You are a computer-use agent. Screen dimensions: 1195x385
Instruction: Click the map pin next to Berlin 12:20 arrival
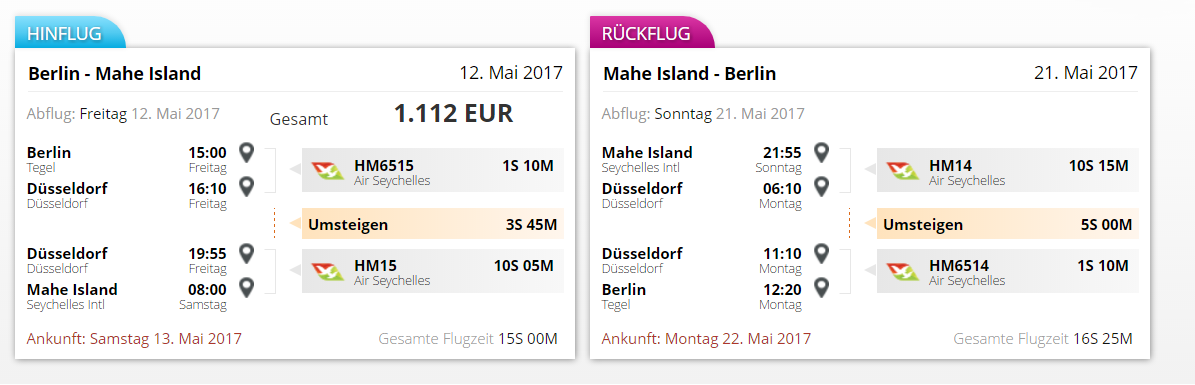coord(821,287)
